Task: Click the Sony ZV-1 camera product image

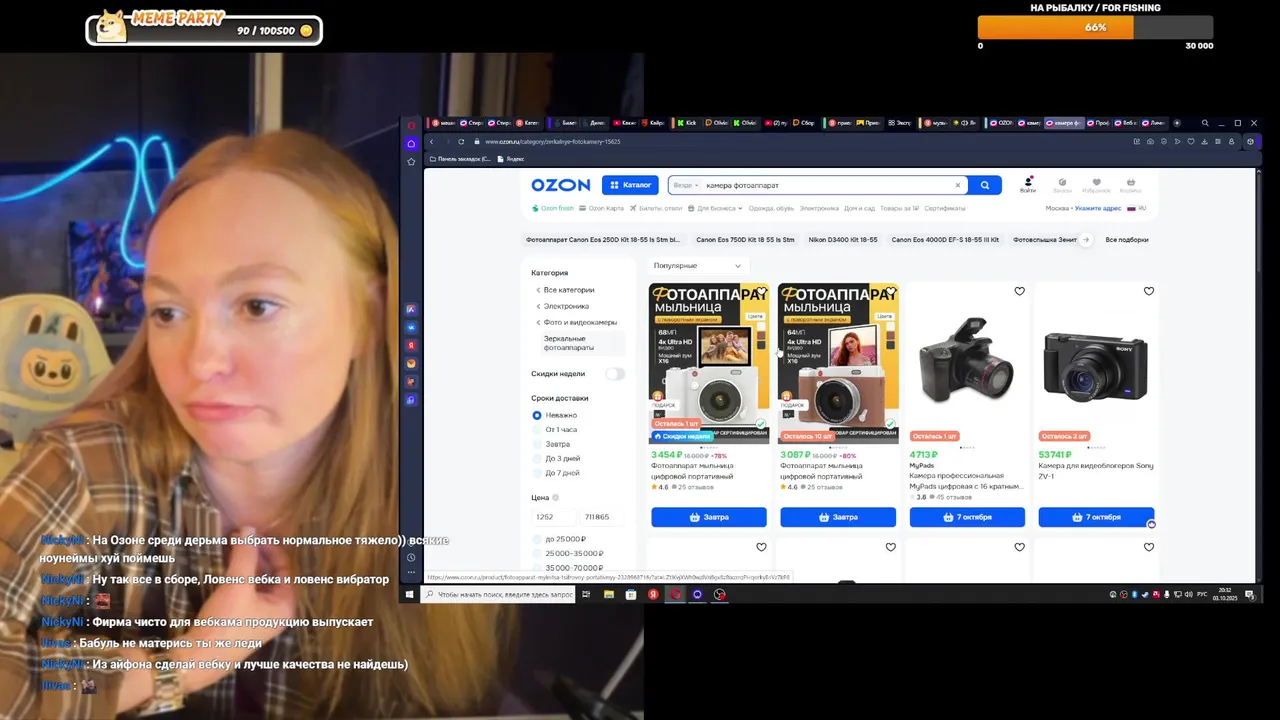Action: [1096, 364]
